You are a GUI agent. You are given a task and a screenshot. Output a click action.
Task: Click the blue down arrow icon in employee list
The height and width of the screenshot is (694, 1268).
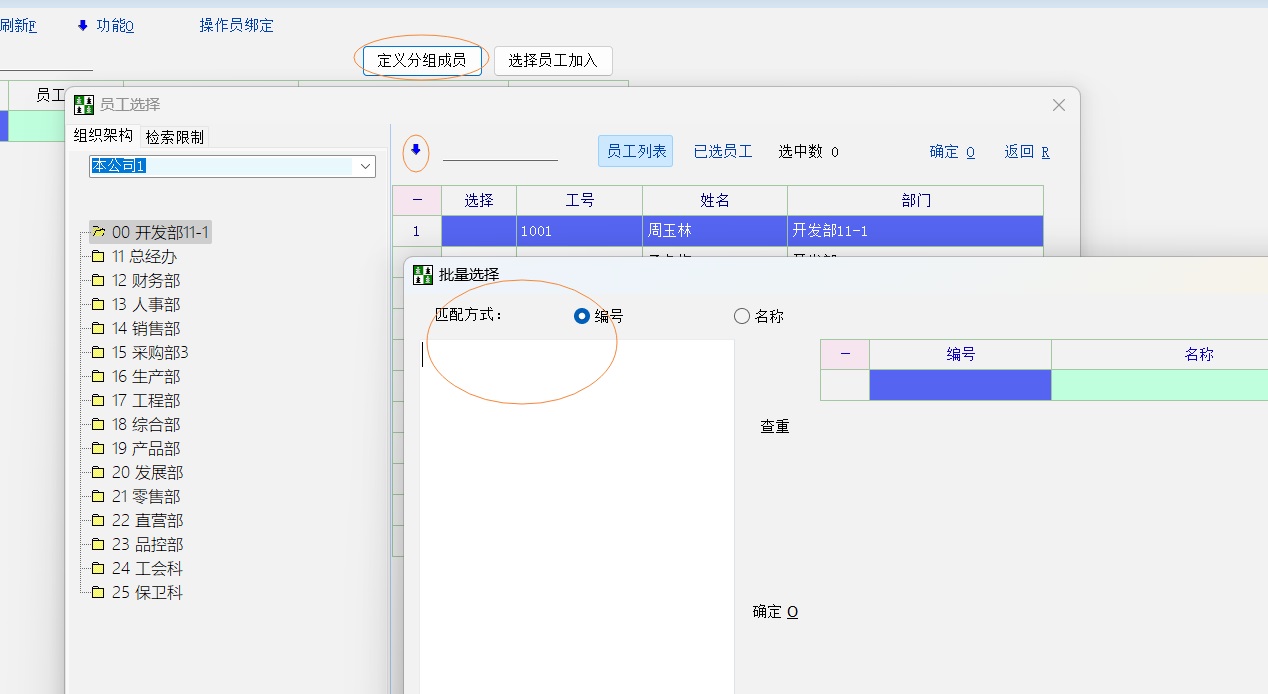[x=416, y=150]
